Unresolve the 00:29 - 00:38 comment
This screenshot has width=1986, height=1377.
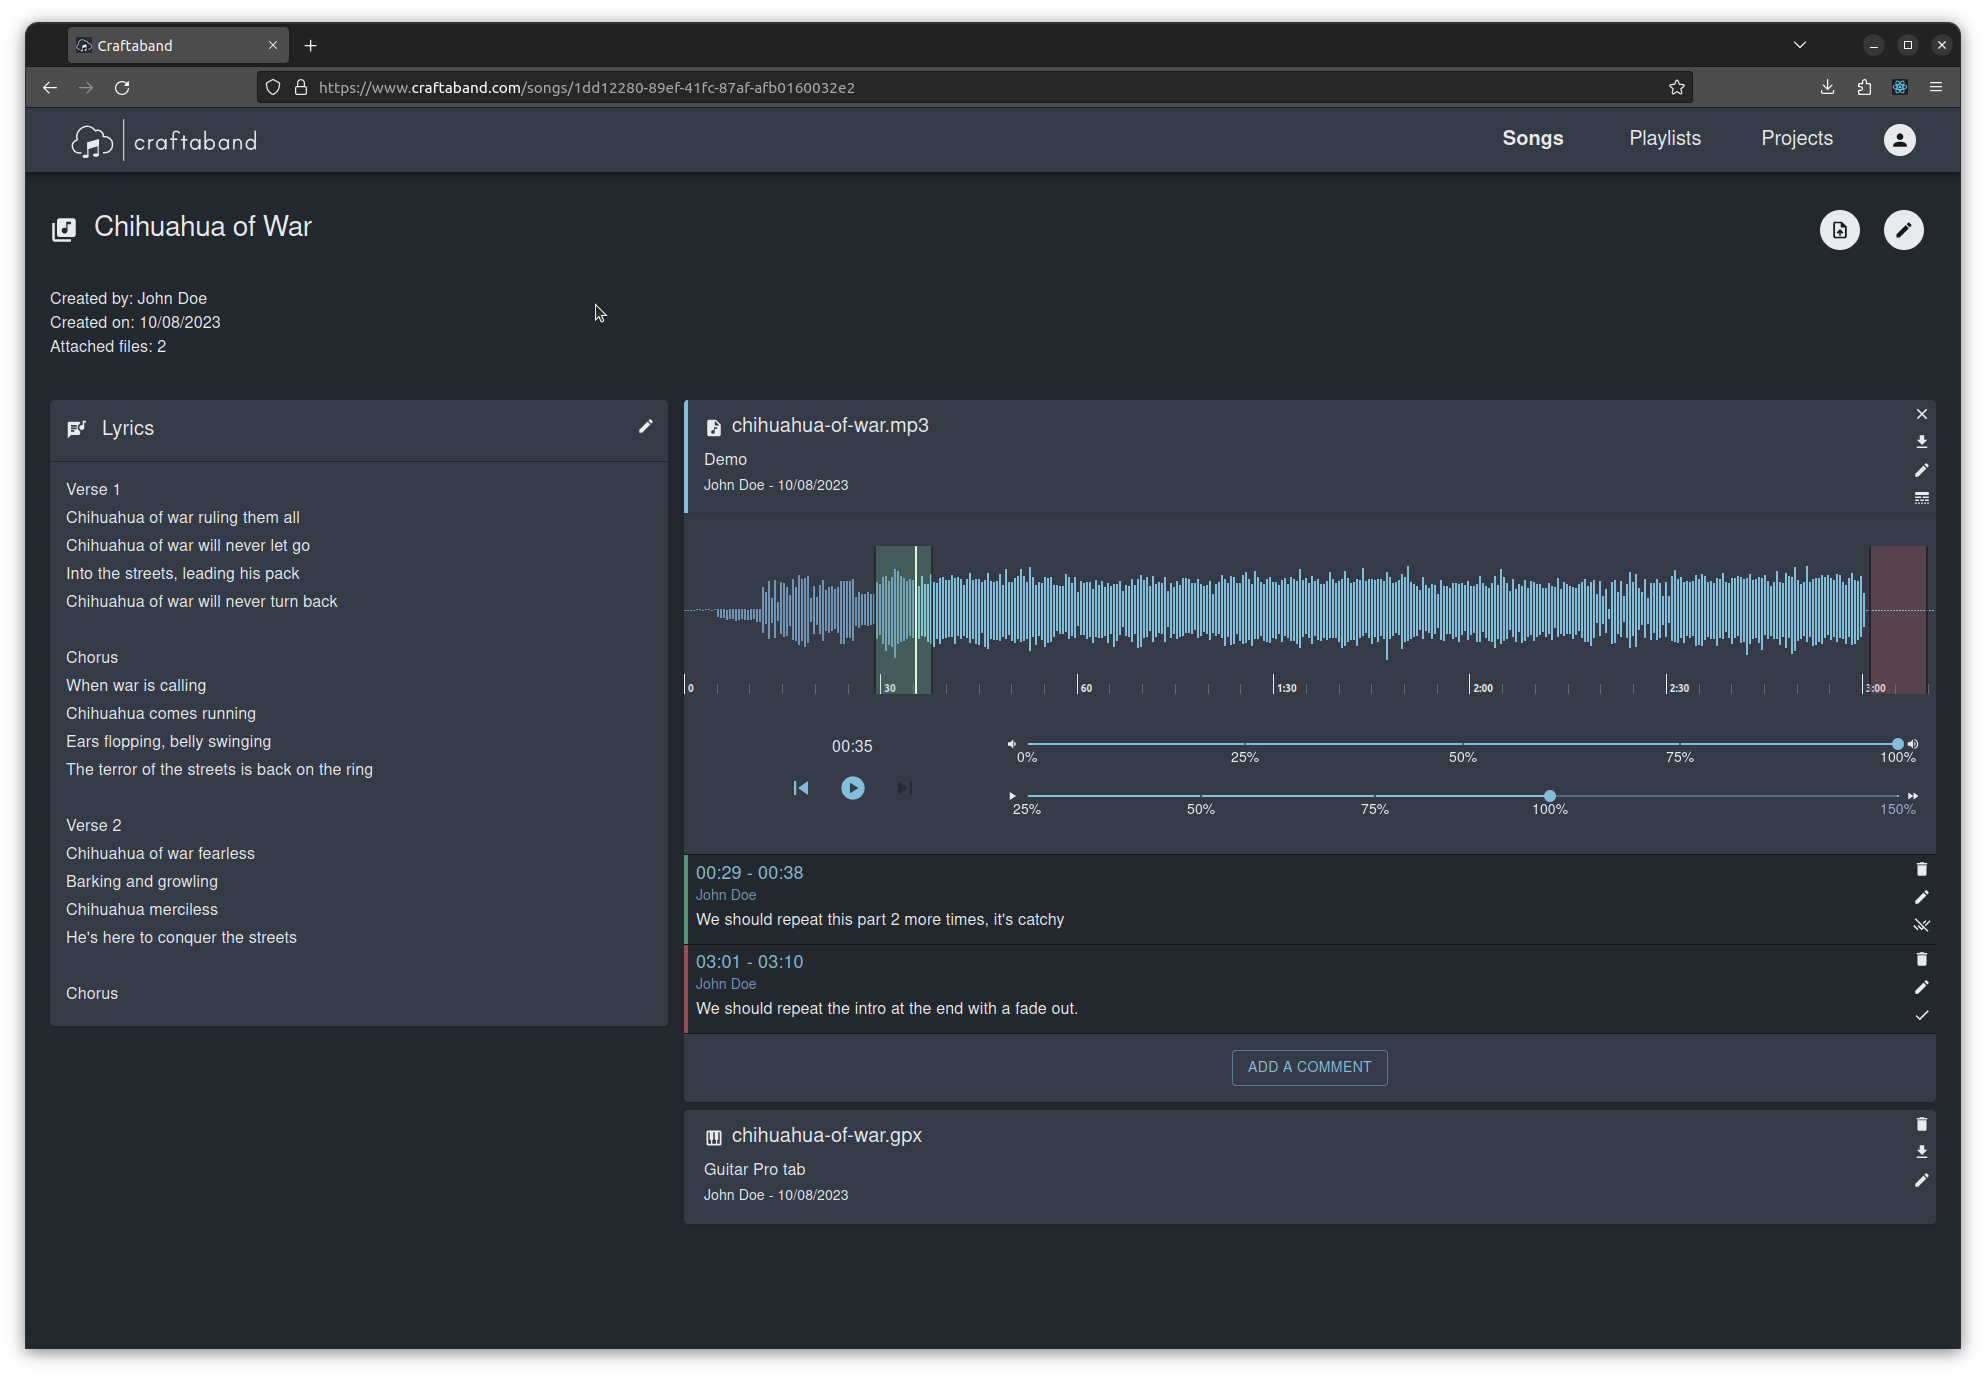tap(1921, 926)
